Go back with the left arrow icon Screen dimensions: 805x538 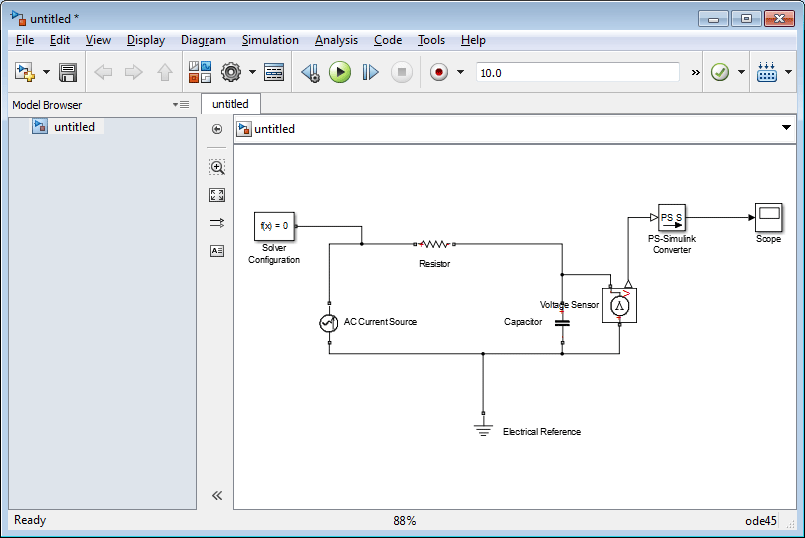pos(103,72)
